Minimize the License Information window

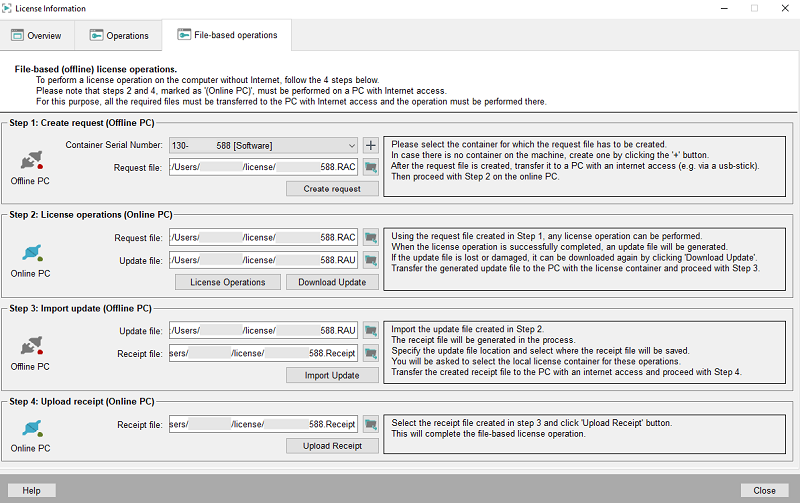point(724,8)
